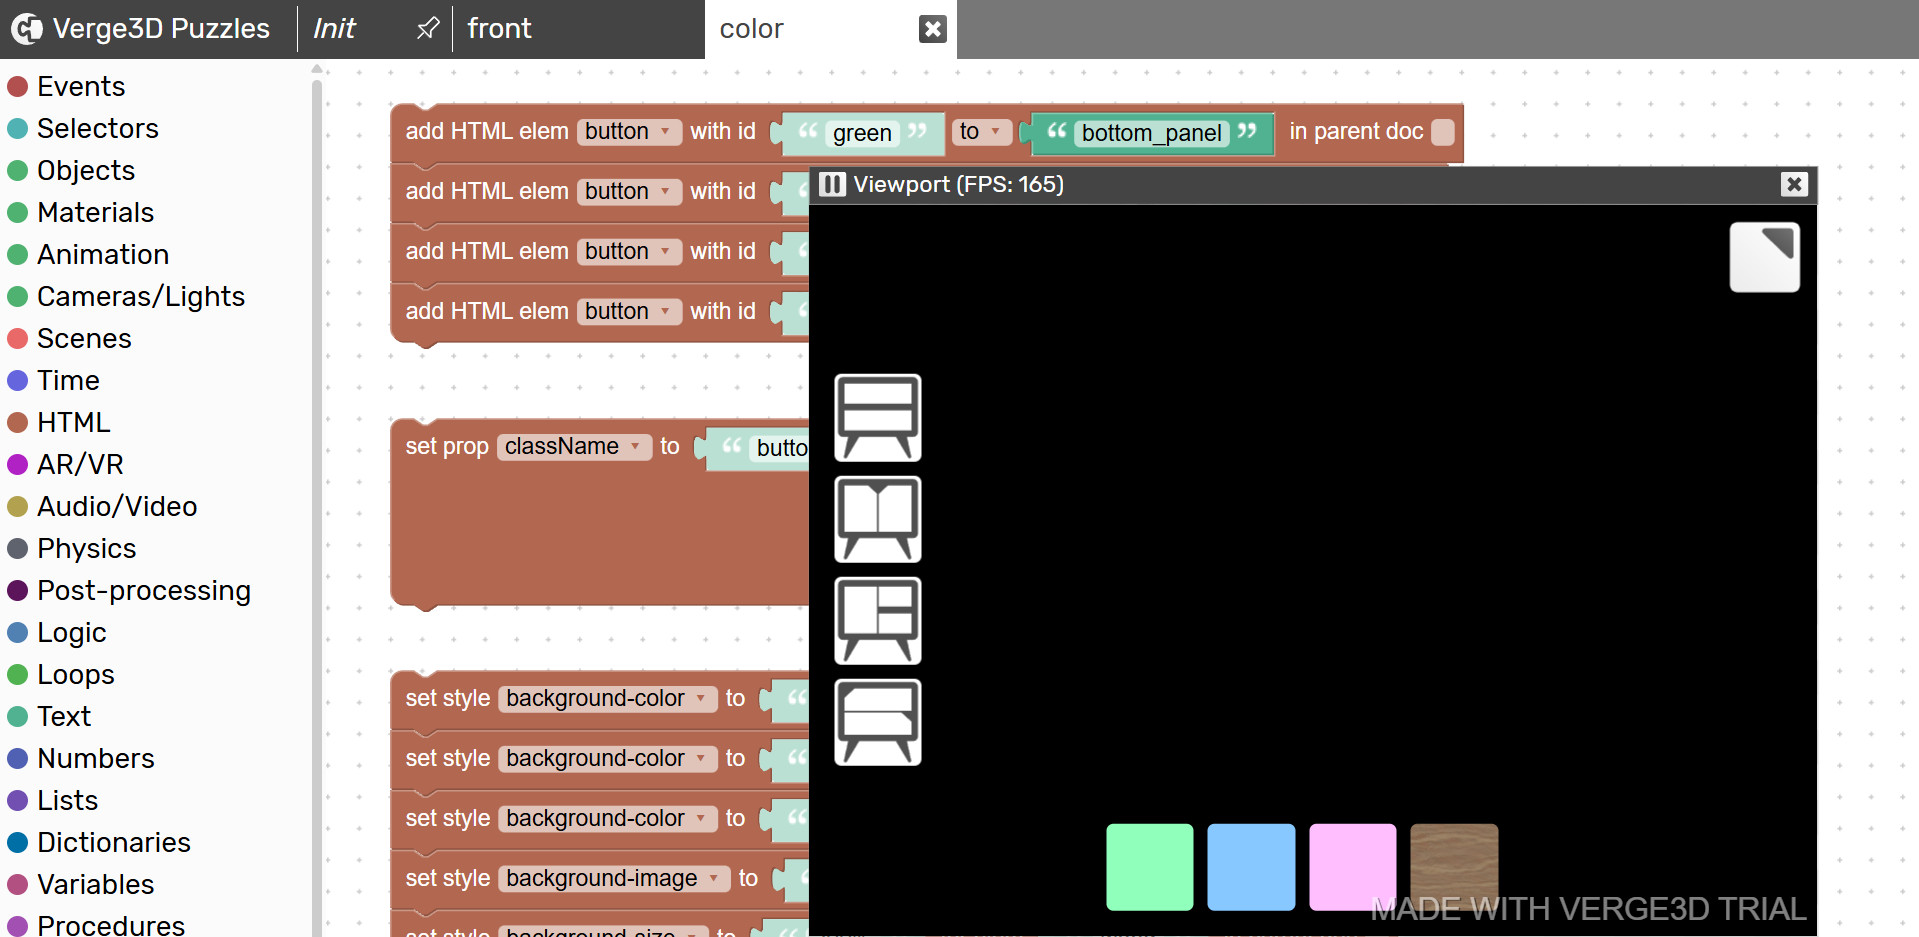
Task: Open the Materials puzzles category
Action: pos(95,213)
